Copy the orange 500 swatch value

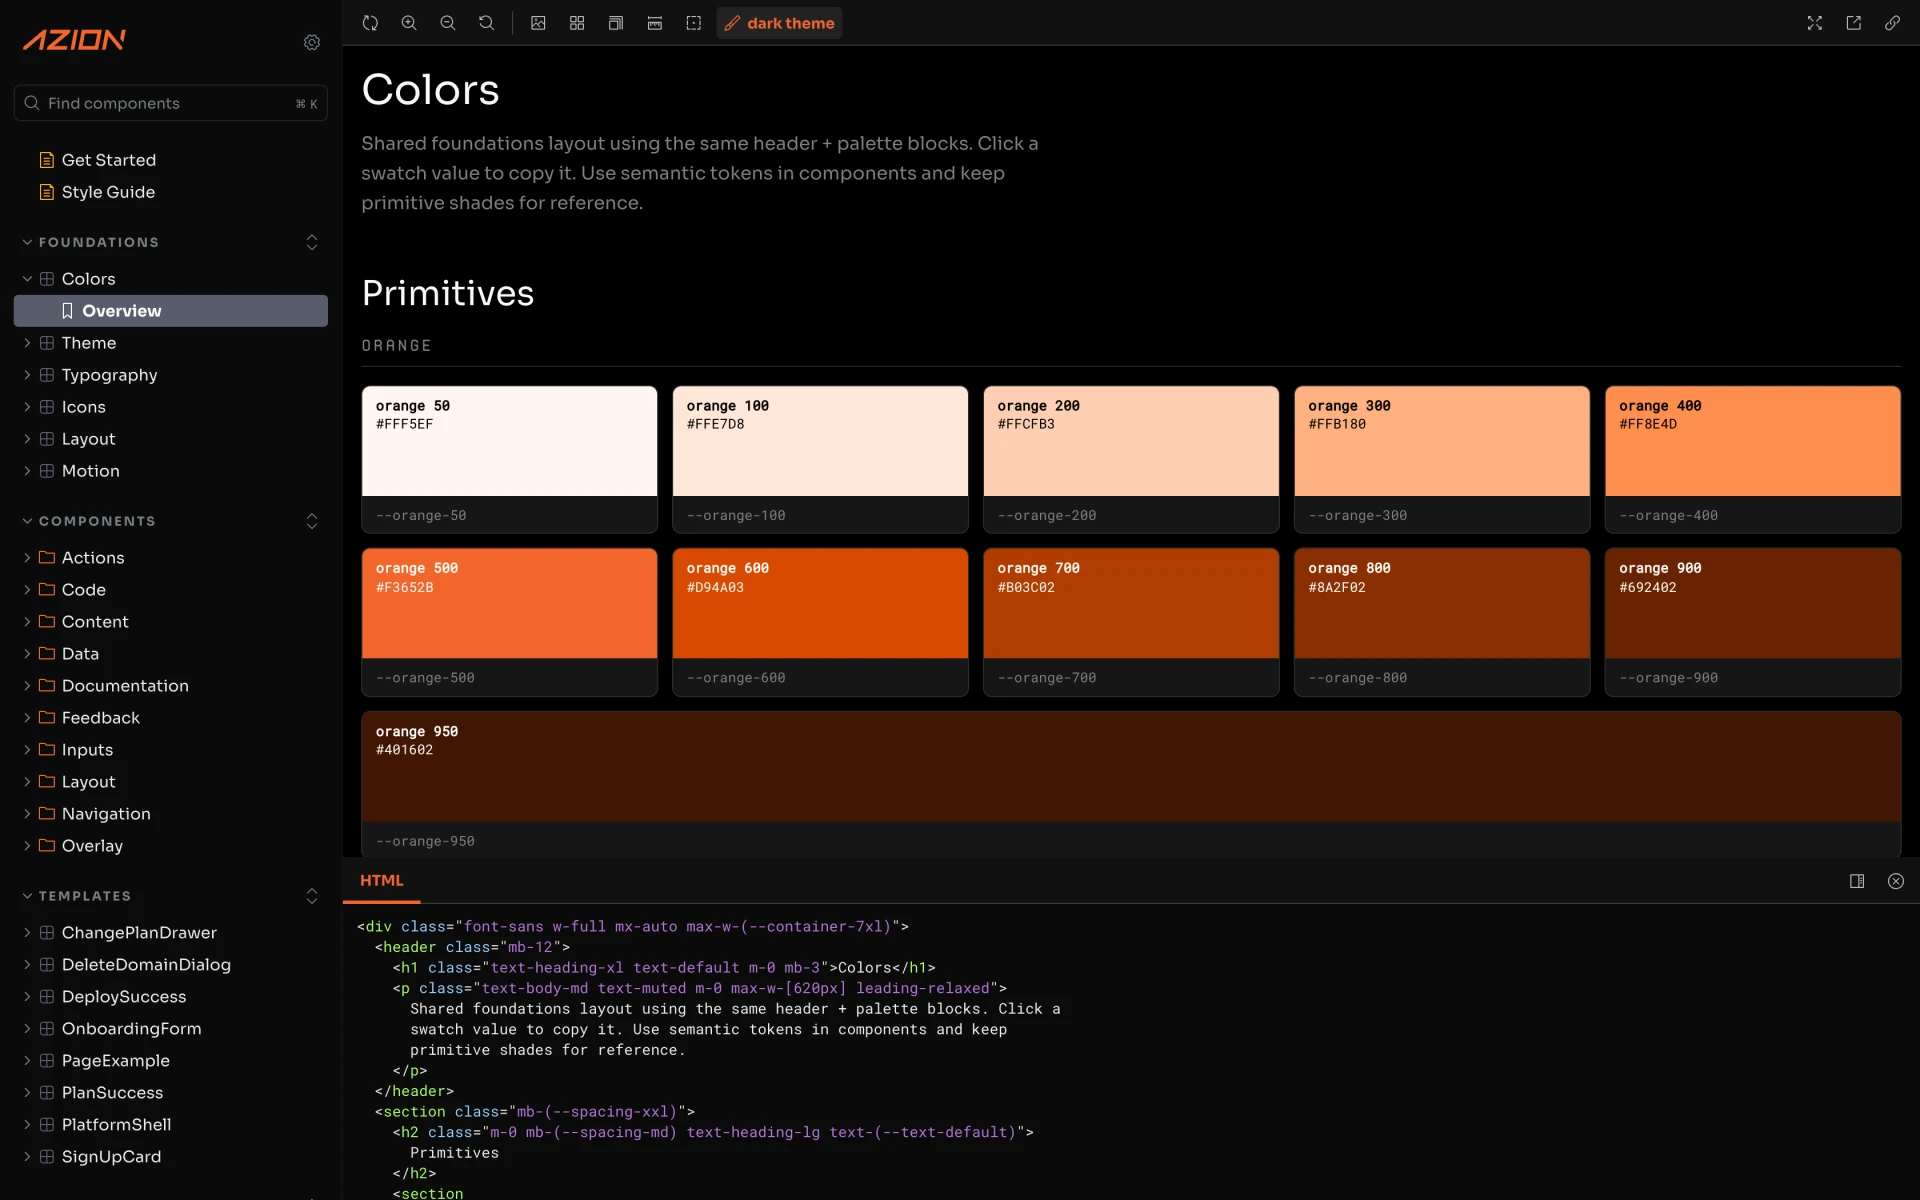[x=404, y=588]
